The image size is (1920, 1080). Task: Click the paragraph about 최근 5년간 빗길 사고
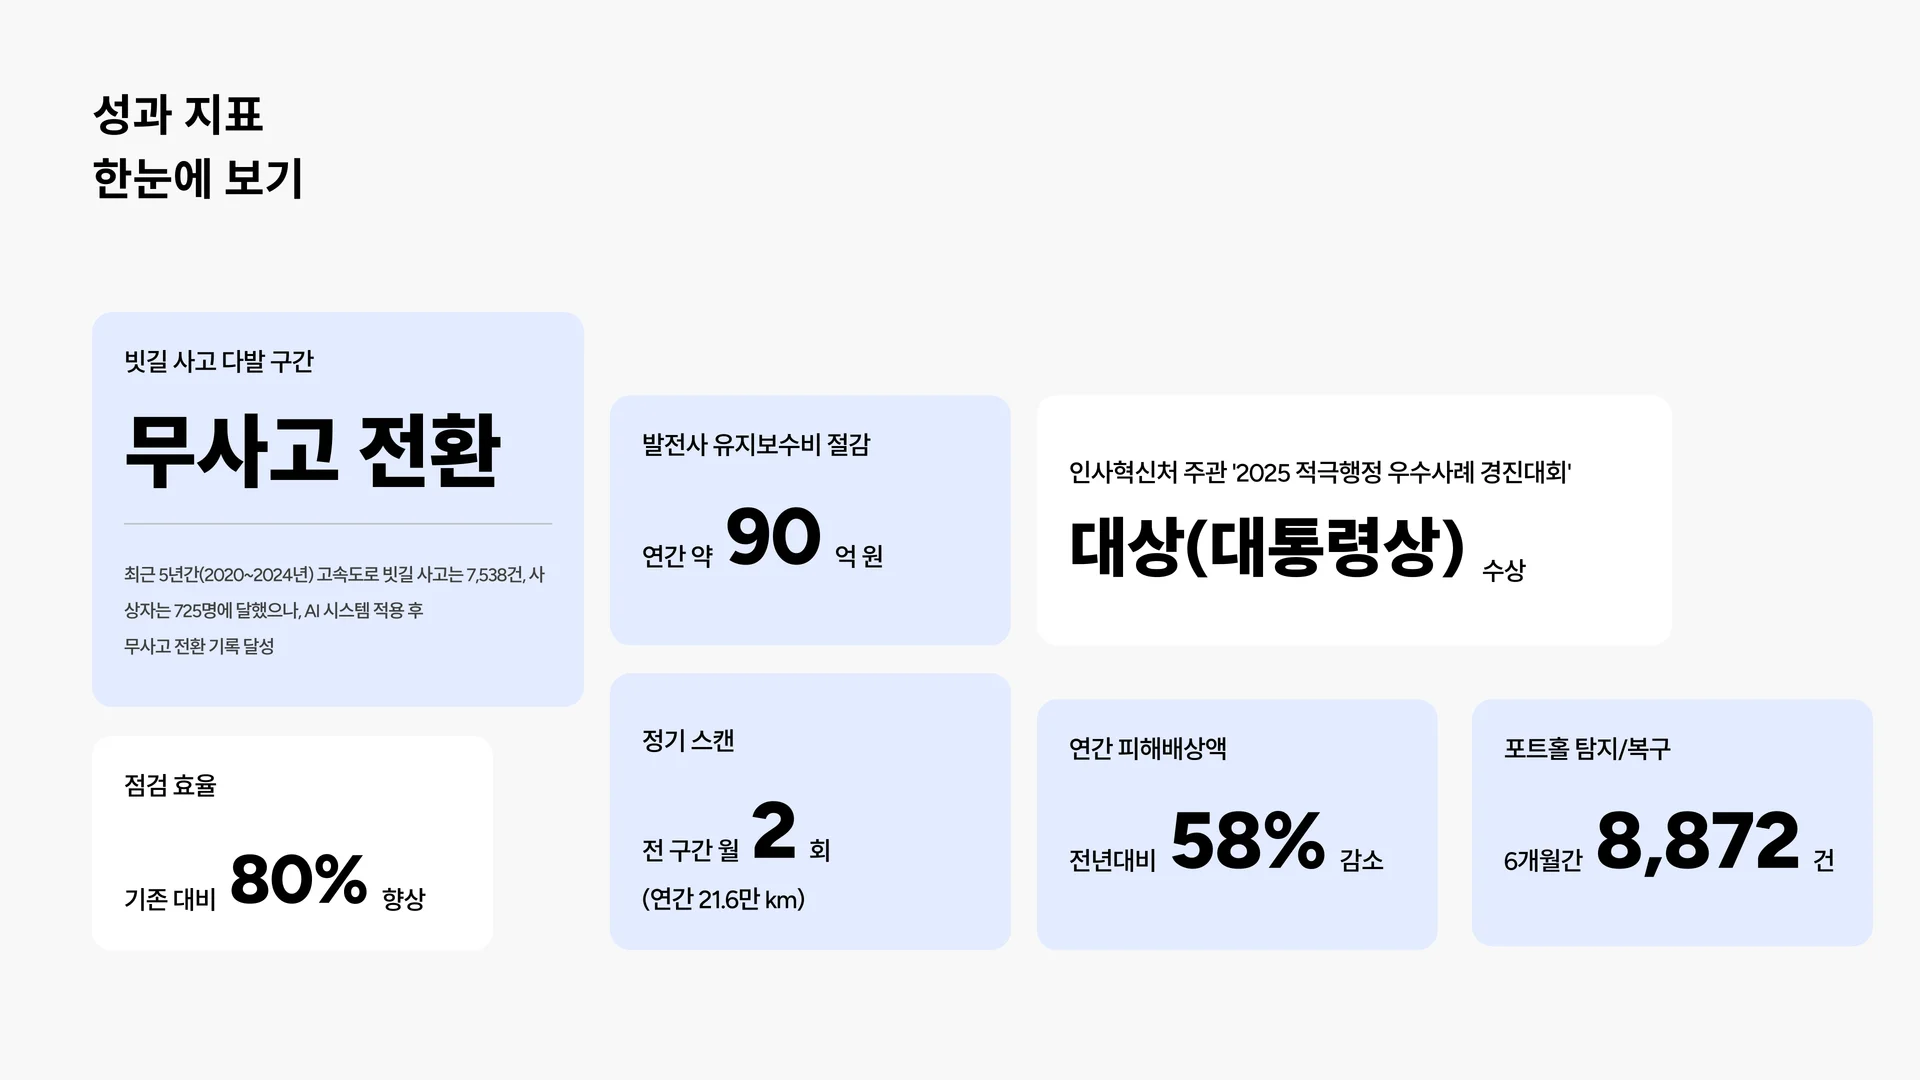[x=334, y=610]
